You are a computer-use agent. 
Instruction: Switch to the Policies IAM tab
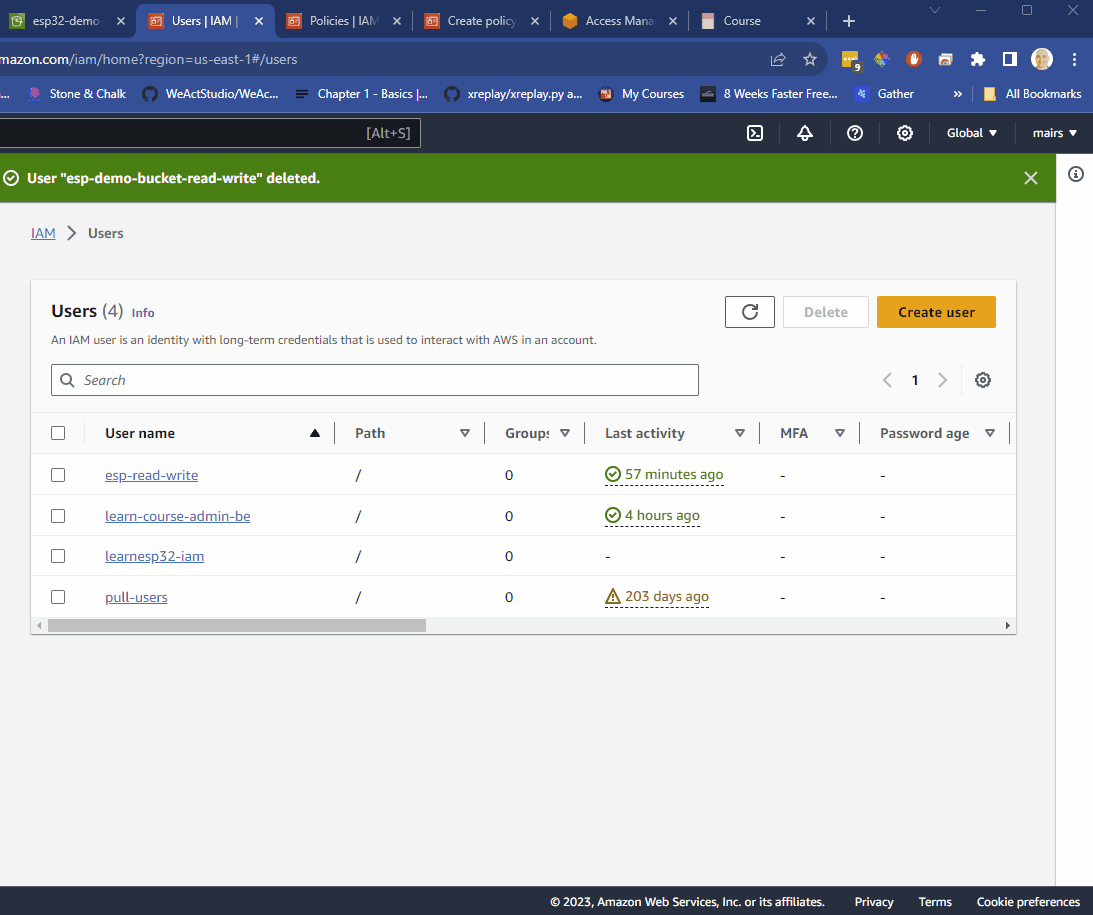340,20
